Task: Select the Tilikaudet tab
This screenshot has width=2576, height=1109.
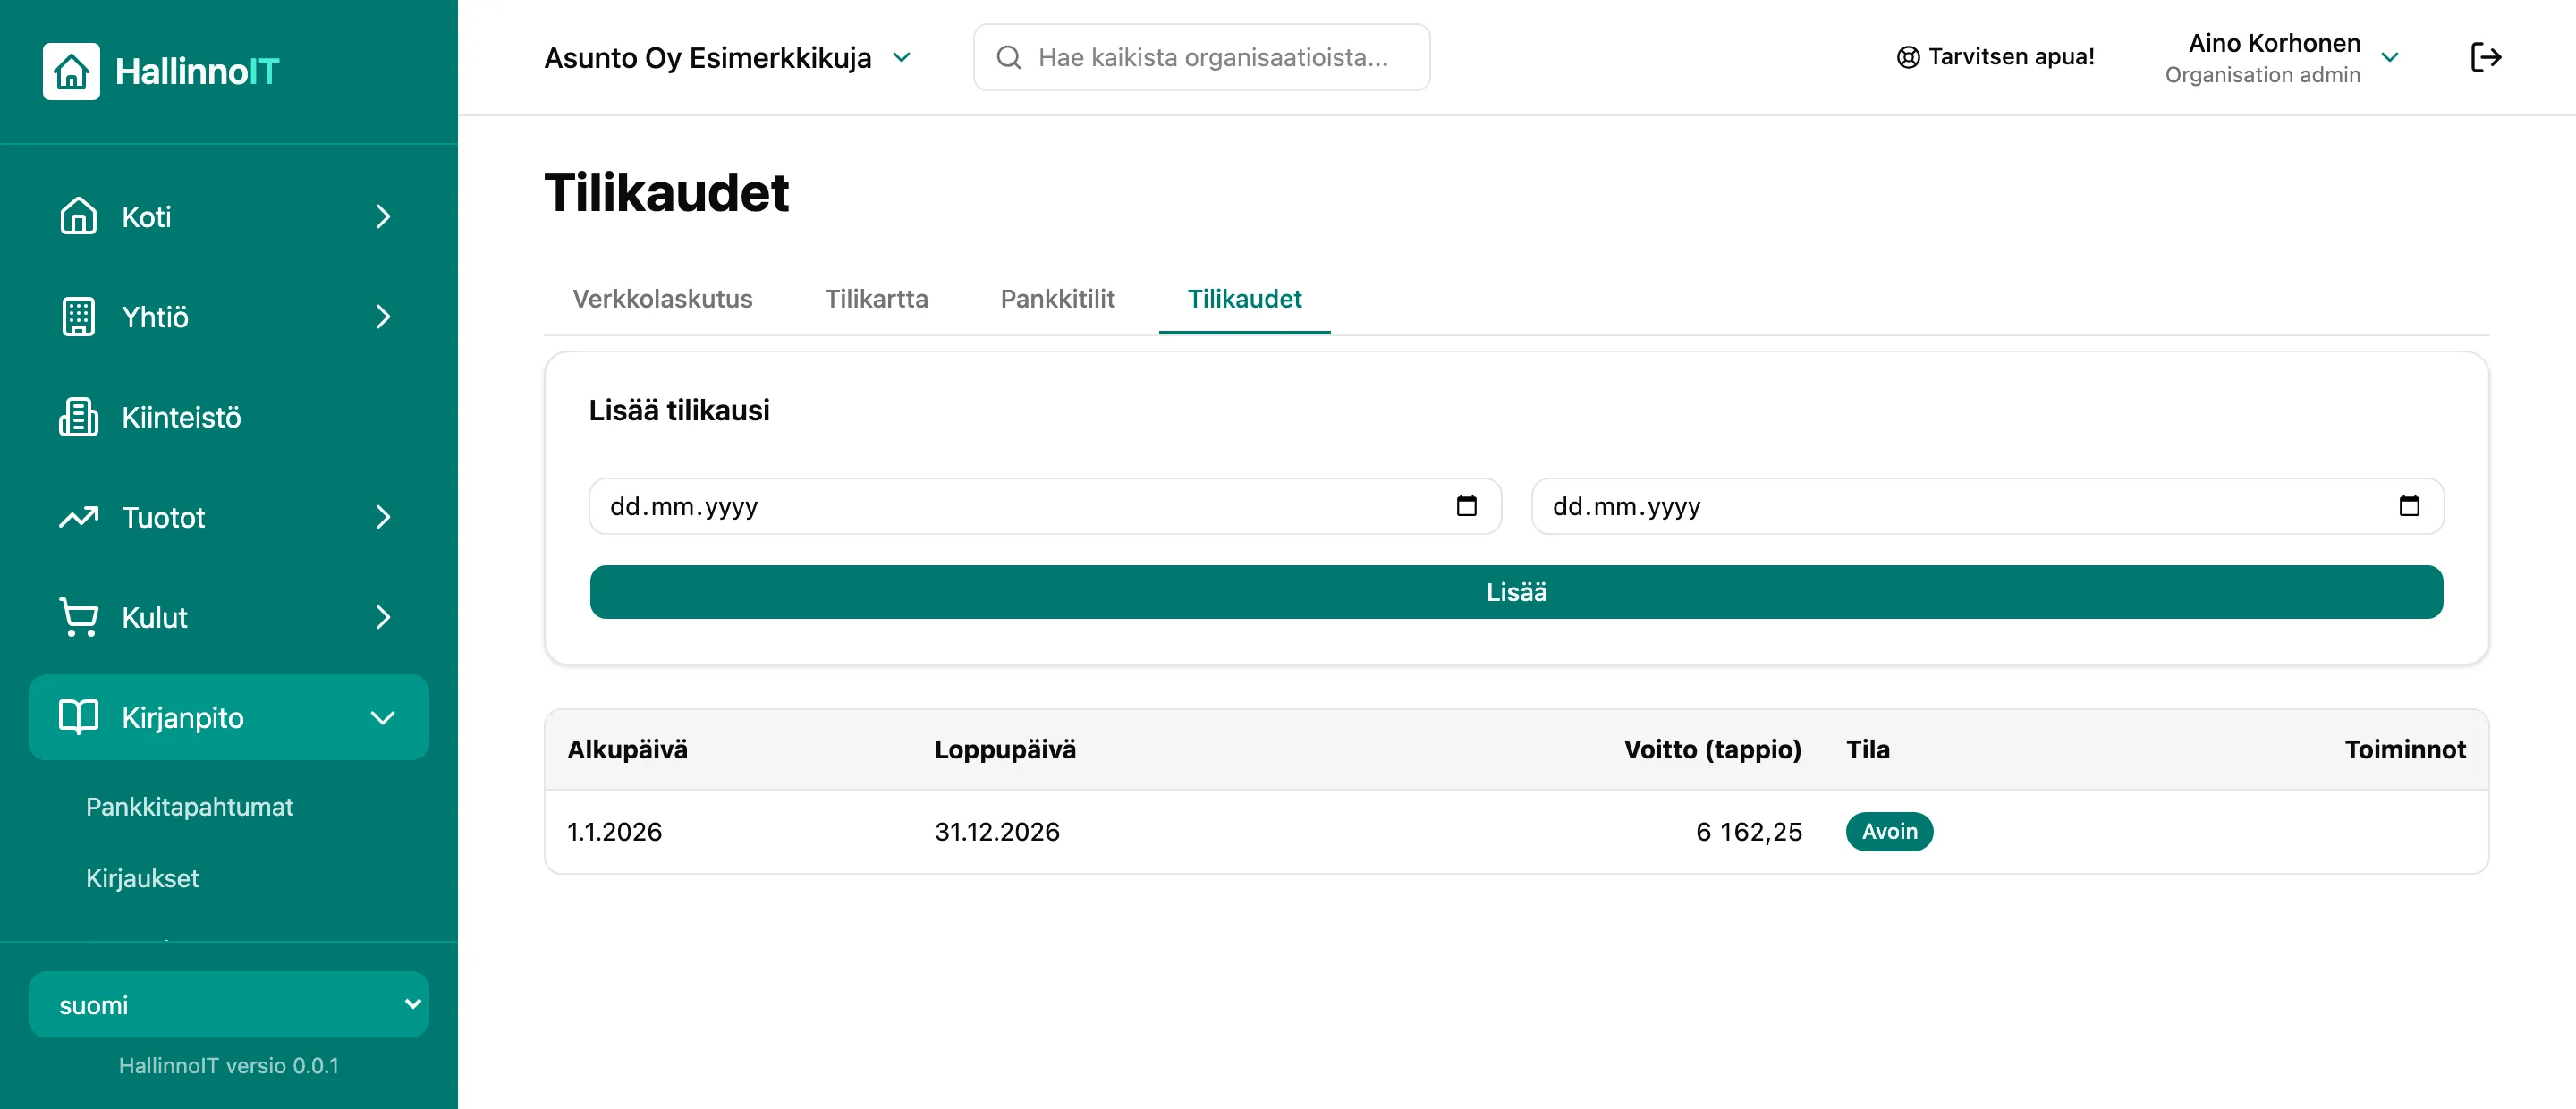Action: pos(1244,299)
